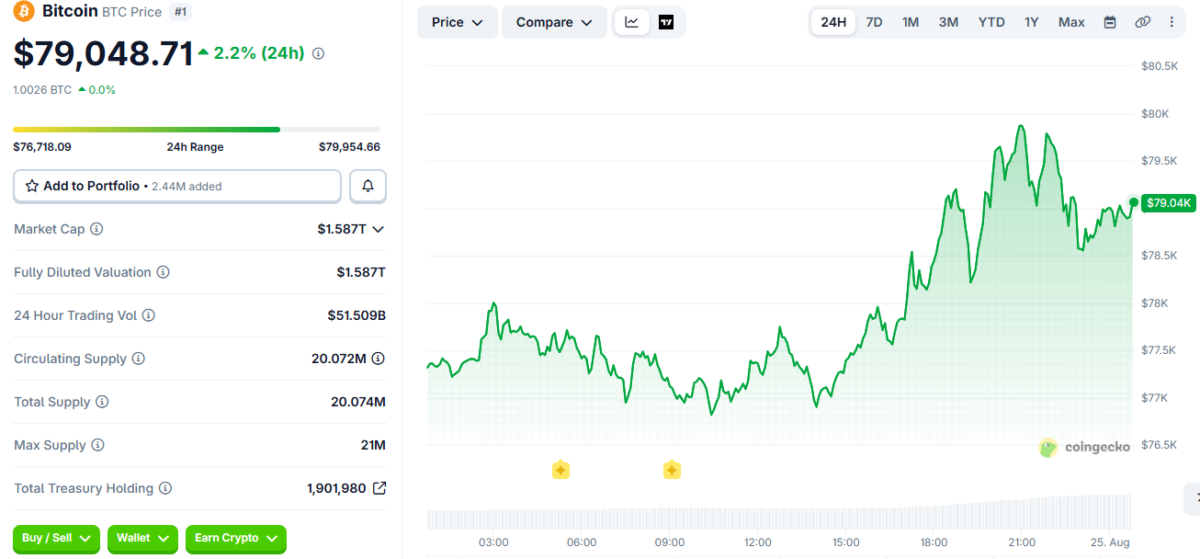
Task: Select the 3M time range
Action: (948, 22)
